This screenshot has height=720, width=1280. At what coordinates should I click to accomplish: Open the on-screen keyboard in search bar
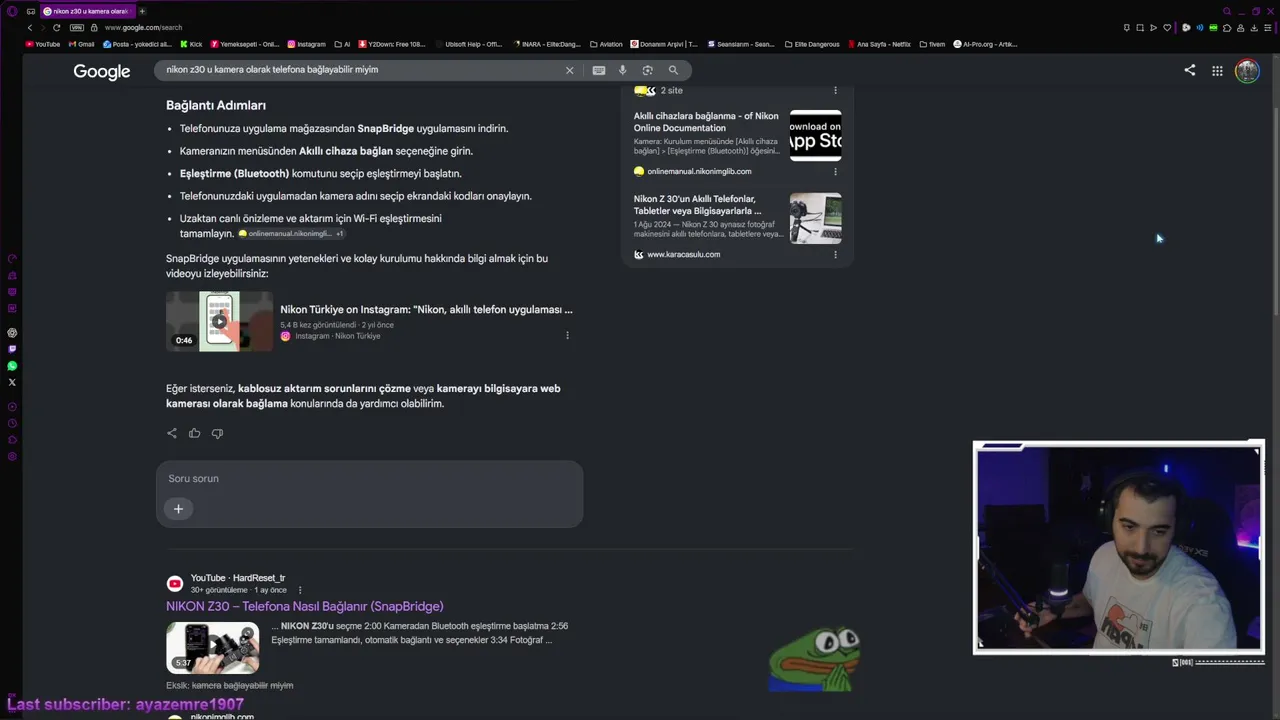(x=598, y=70)
